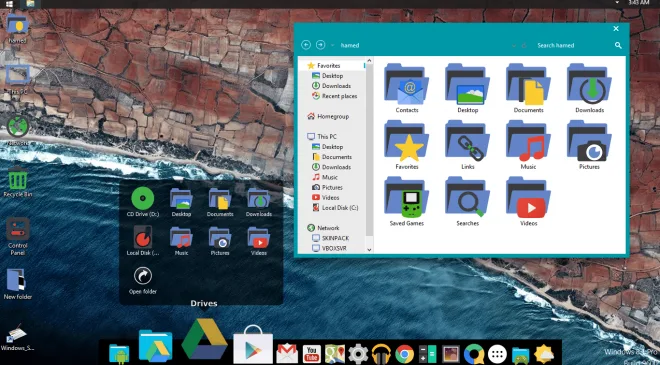
Task: Open Google Maps from the dock
Action: pos(335,354)
